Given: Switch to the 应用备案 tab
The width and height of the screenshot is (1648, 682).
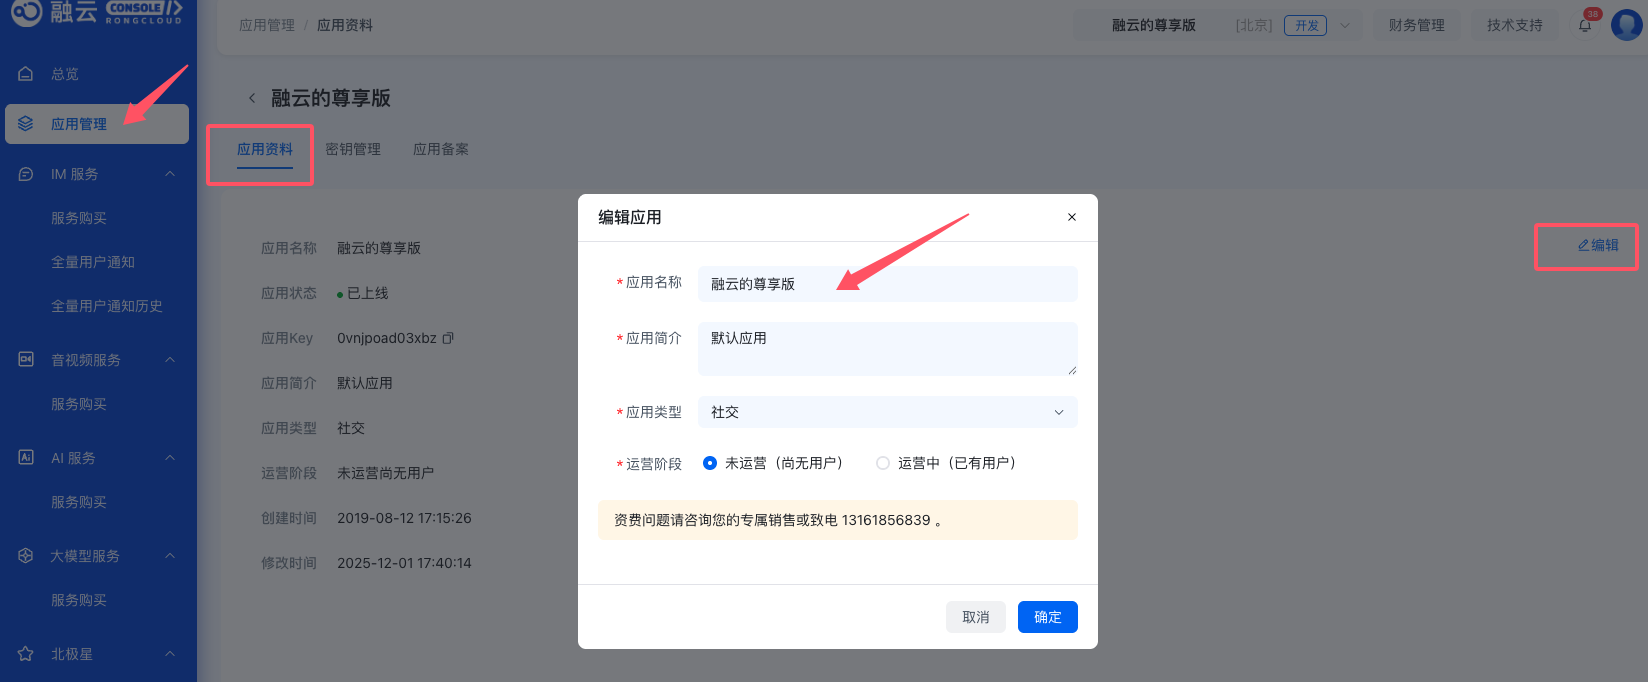Looking at the screenshot, I should (x=441, y=149).
